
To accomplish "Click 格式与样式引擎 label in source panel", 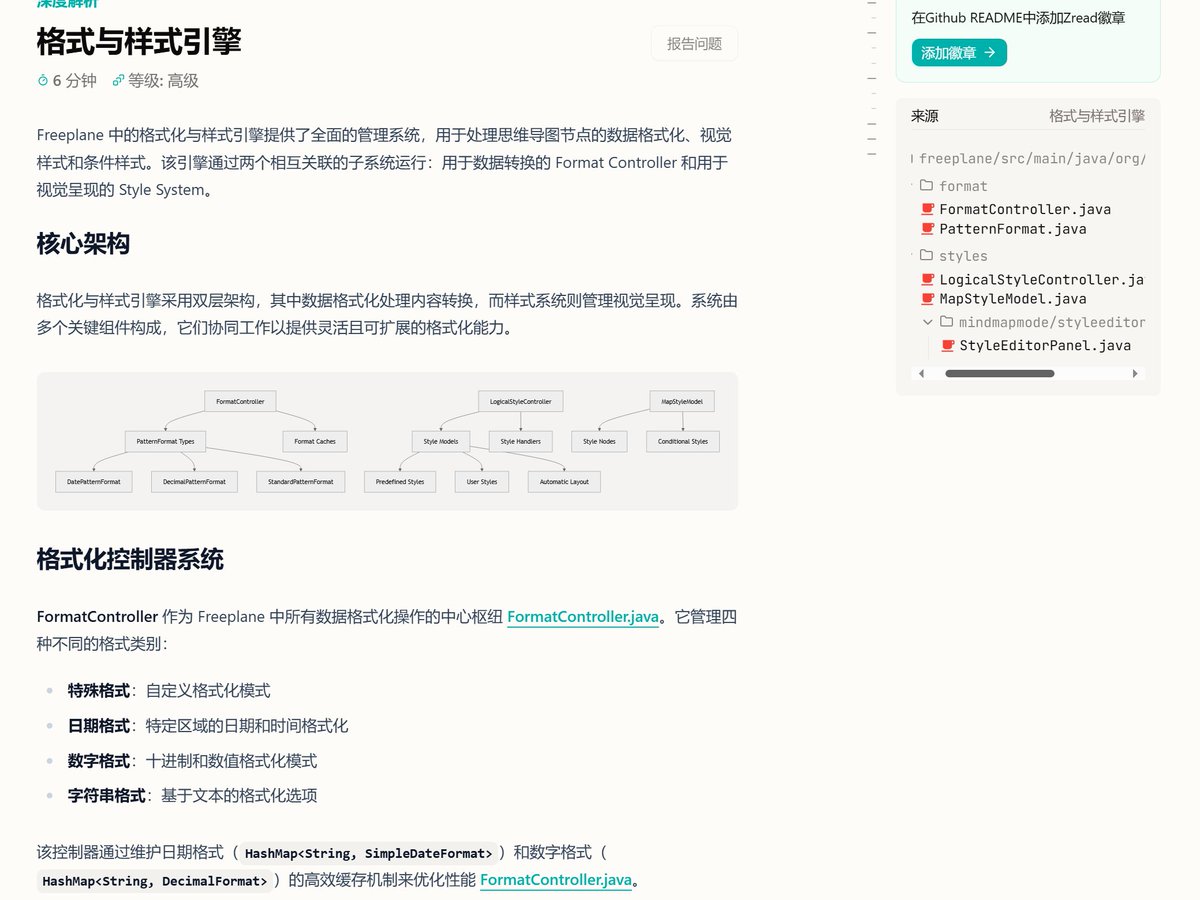I will click(x=1097, y=116).
